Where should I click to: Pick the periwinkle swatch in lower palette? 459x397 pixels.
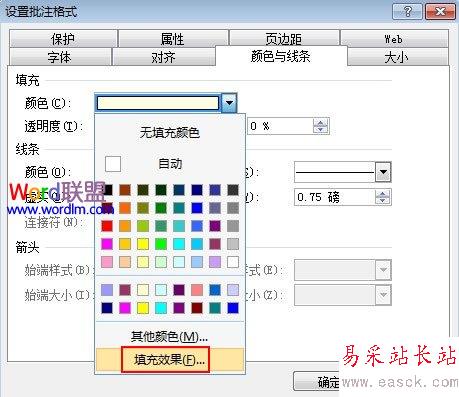point(107,290)
